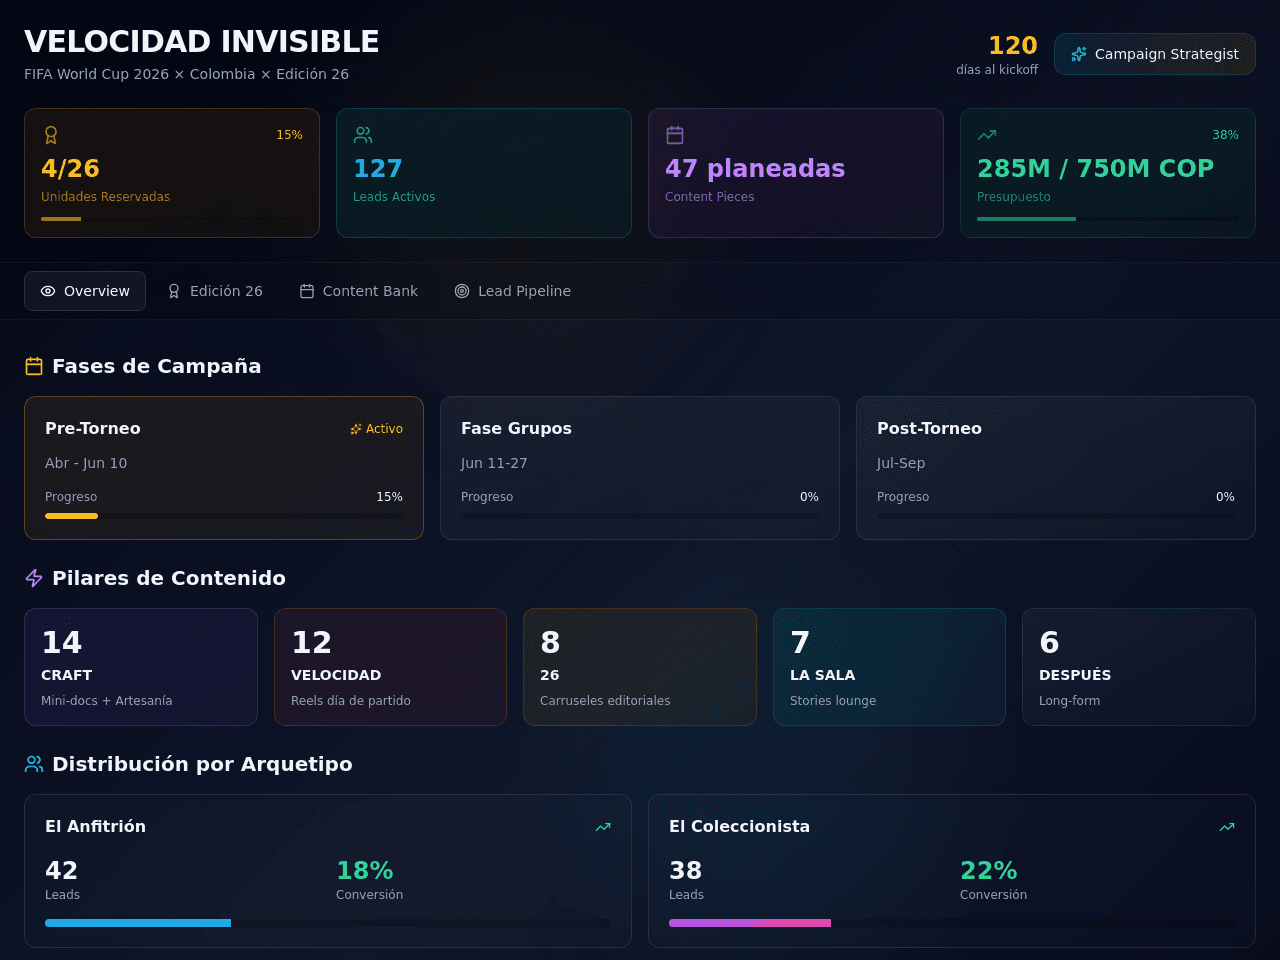Select the Post-Torneo phase card
The height and width of the screenshot is (960, 1280).
(x=1056, y=468)
